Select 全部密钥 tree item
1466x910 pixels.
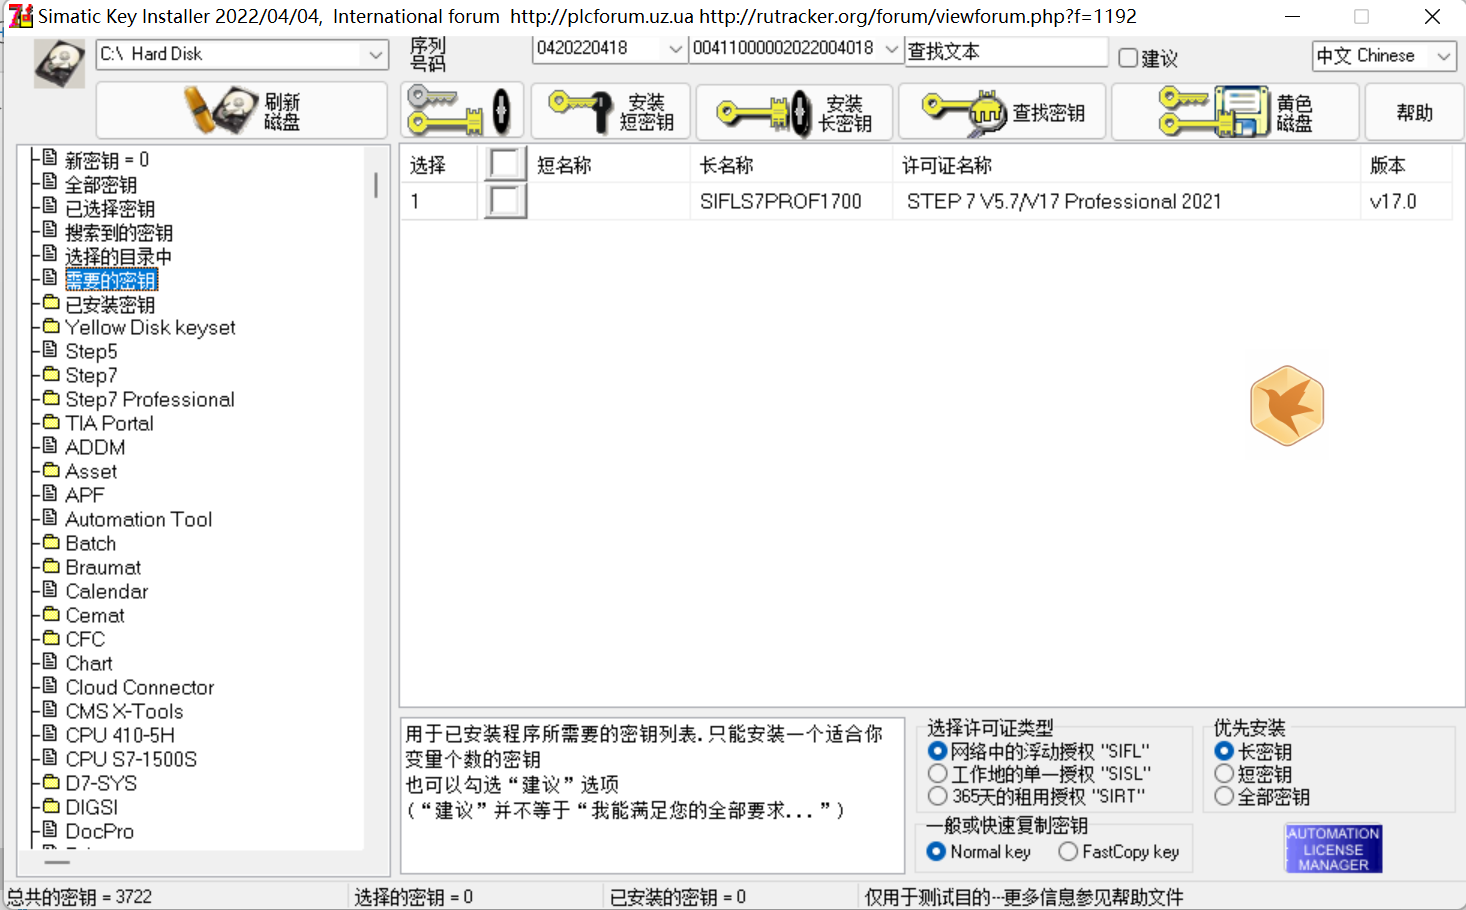[101, 184]
